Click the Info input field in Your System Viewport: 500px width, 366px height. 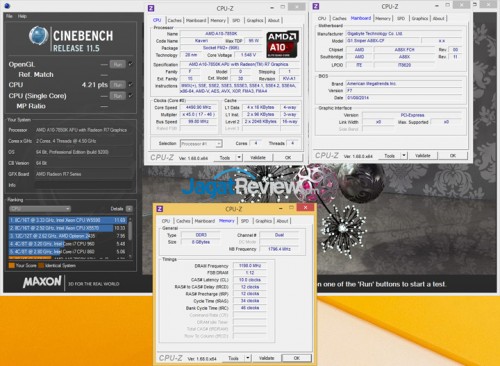83,185
